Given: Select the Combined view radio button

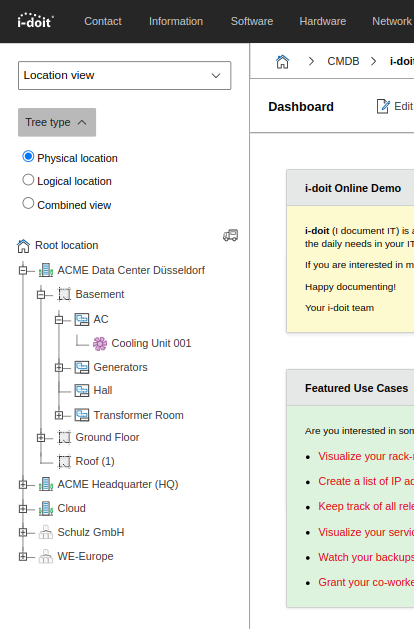Looking at the screenshot, I should (28, 203).
